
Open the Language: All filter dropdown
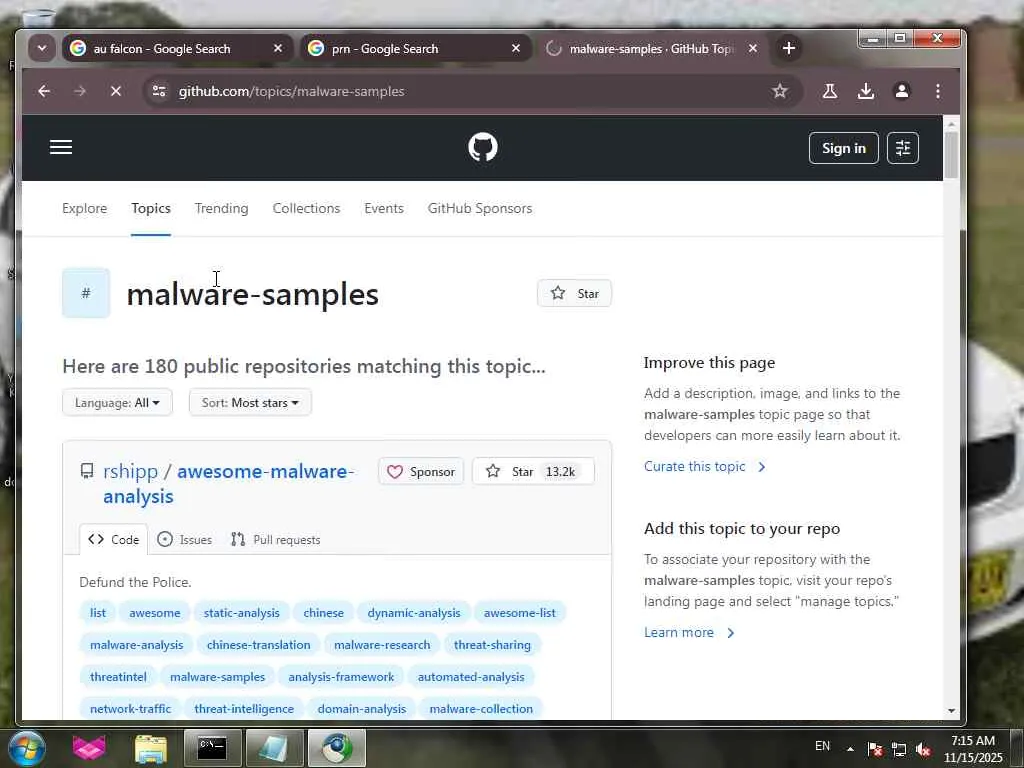(x=118, y=402)
